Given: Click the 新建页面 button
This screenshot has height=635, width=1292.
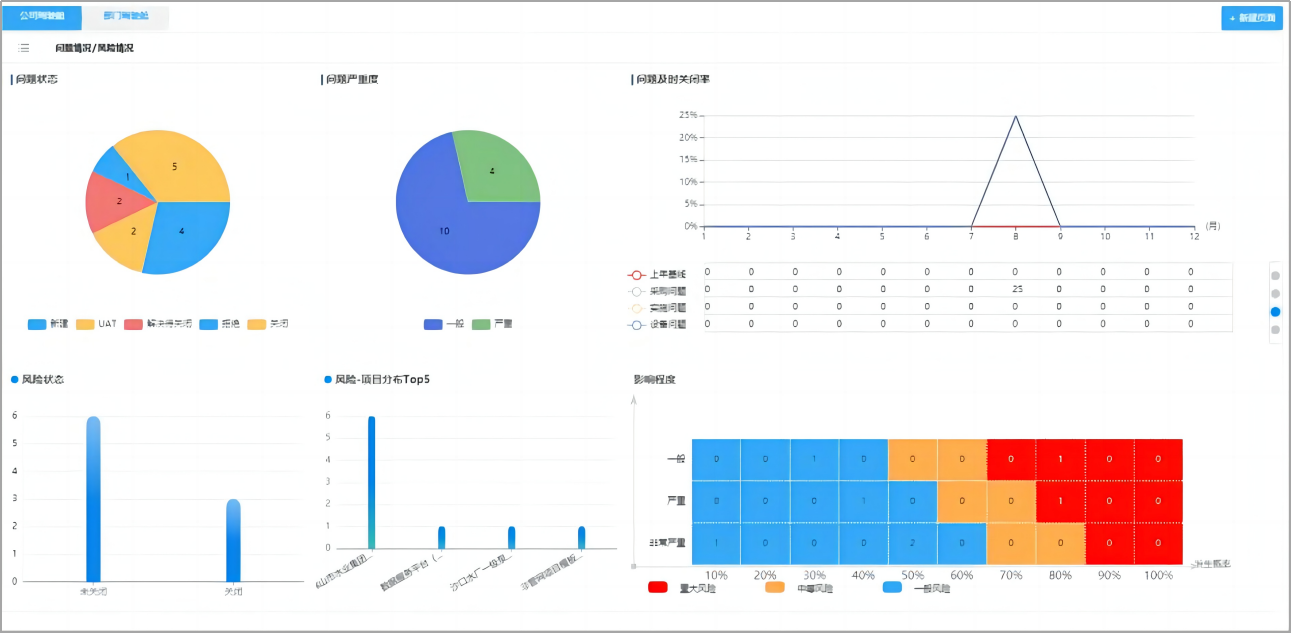Looking at the screenshot, I should point(1251,18).
